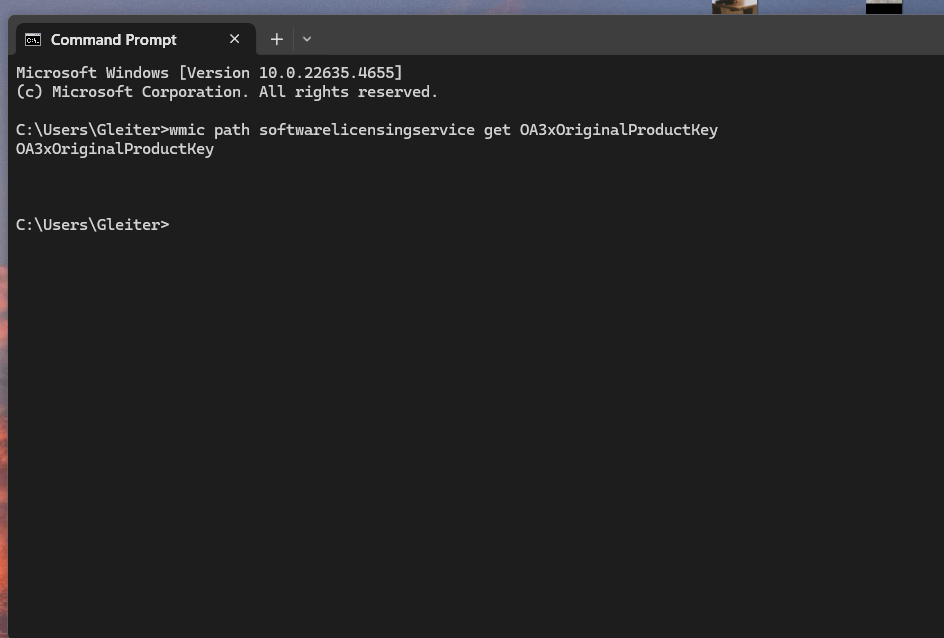This screenshot has width=944, height=638.
Task: Click the Microsoft Windows version line
Action: (x=209, y=72)
